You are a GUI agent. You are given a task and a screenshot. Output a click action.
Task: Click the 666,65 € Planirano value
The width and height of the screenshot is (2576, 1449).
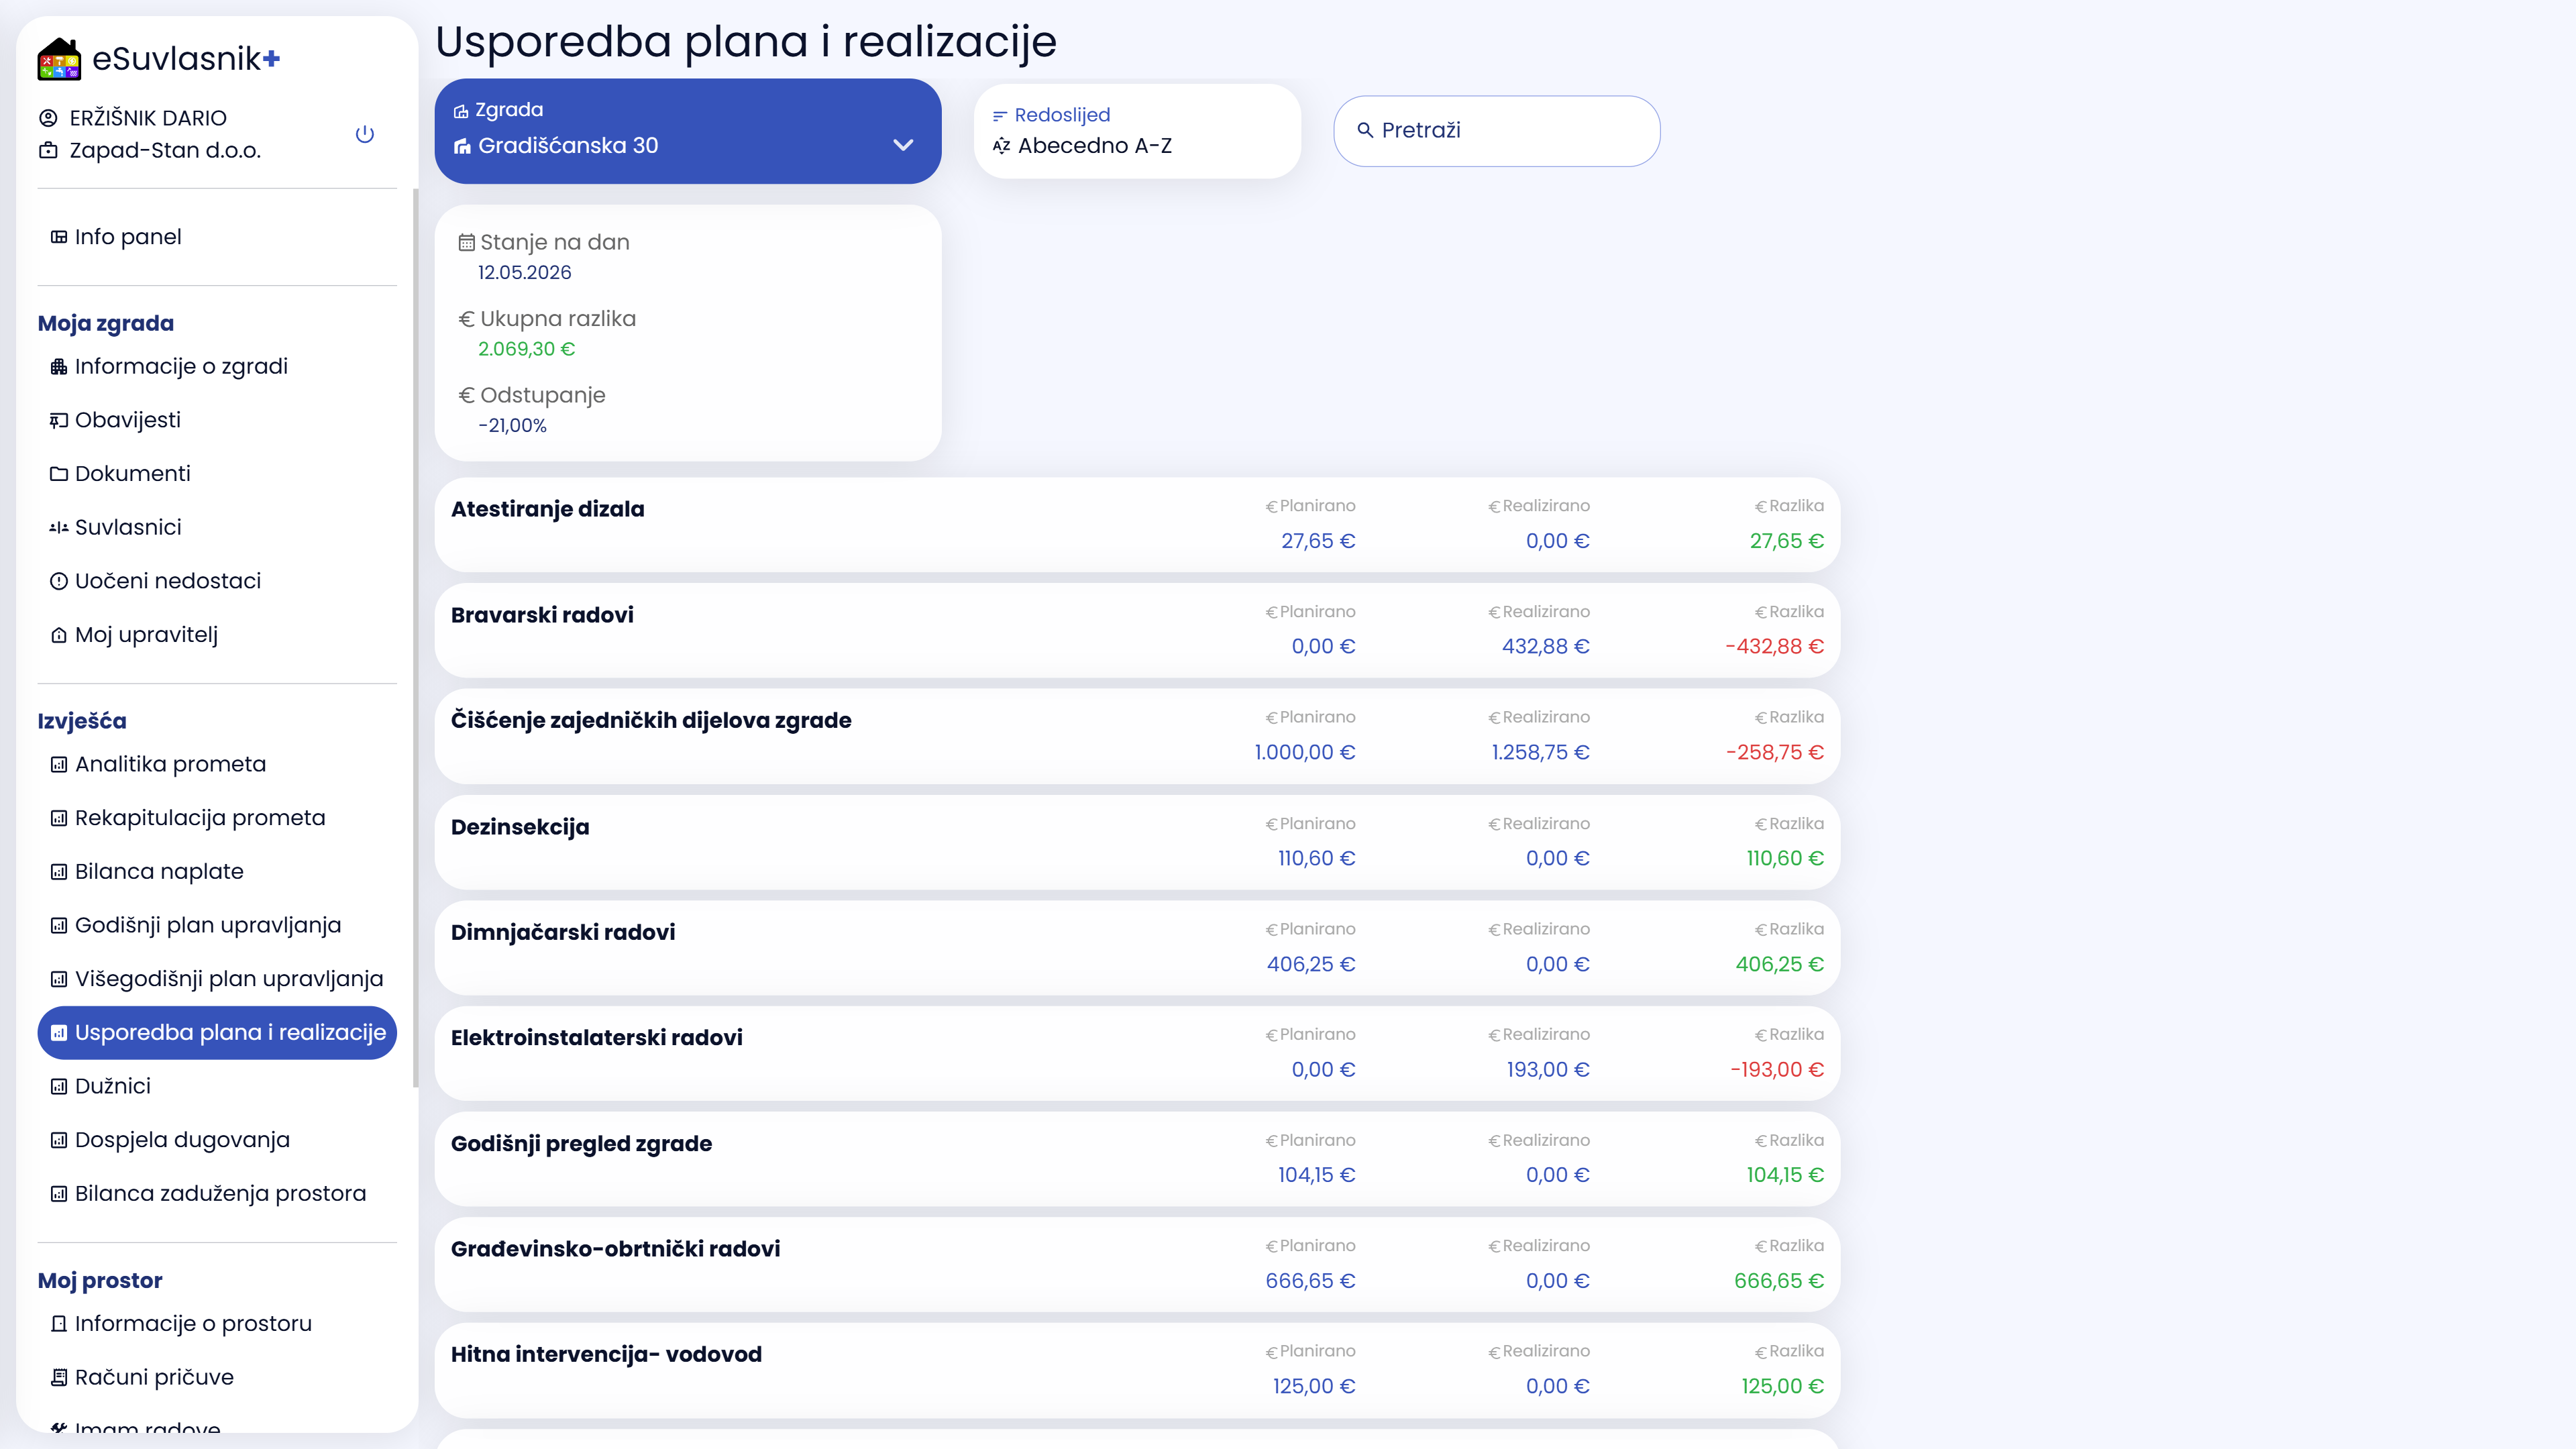click(1310, 1281)
